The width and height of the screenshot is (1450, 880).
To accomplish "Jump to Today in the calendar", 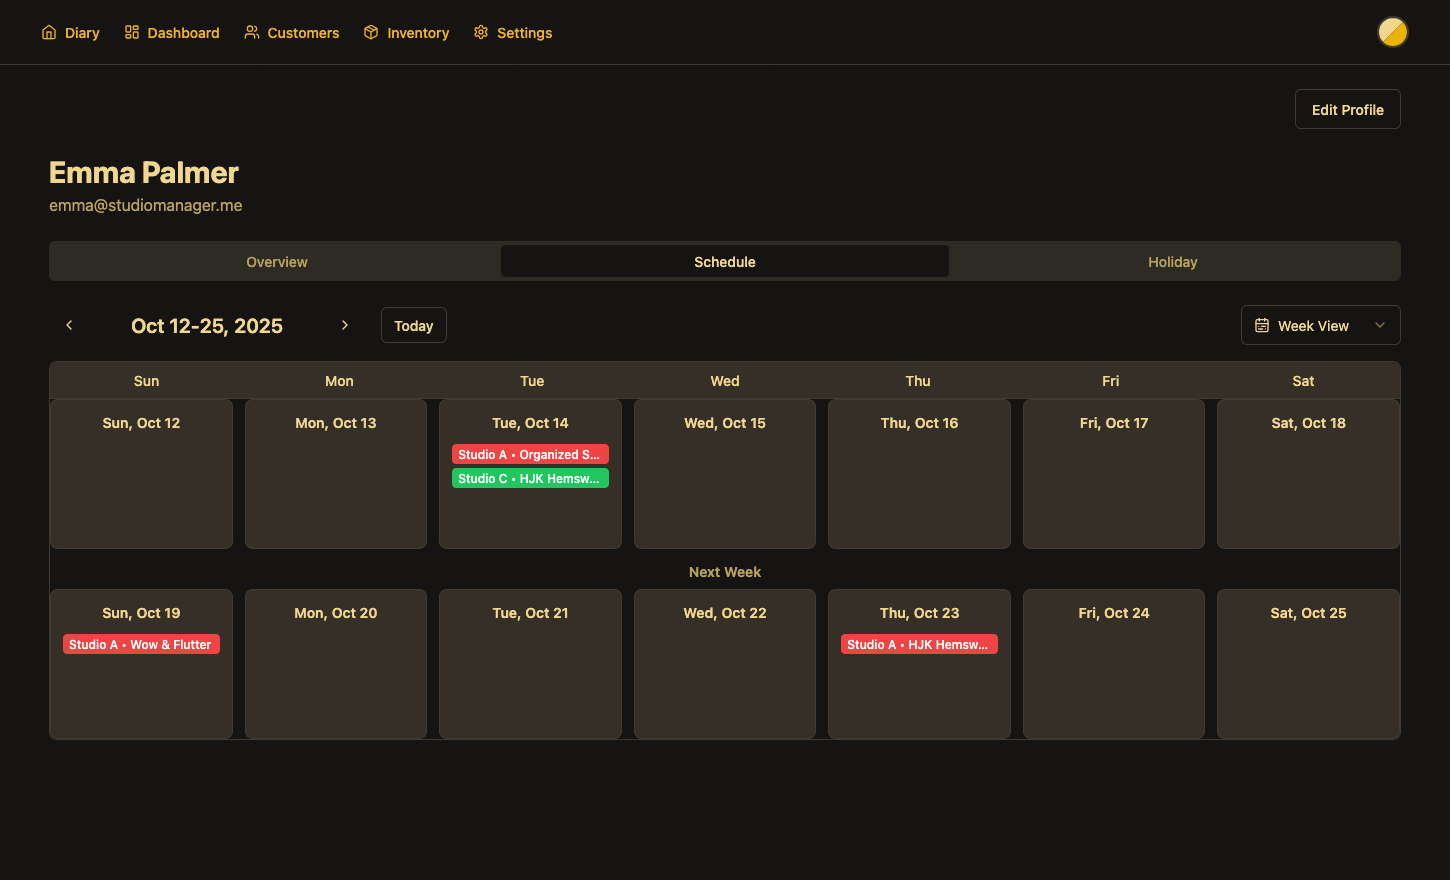I will 413,326.
